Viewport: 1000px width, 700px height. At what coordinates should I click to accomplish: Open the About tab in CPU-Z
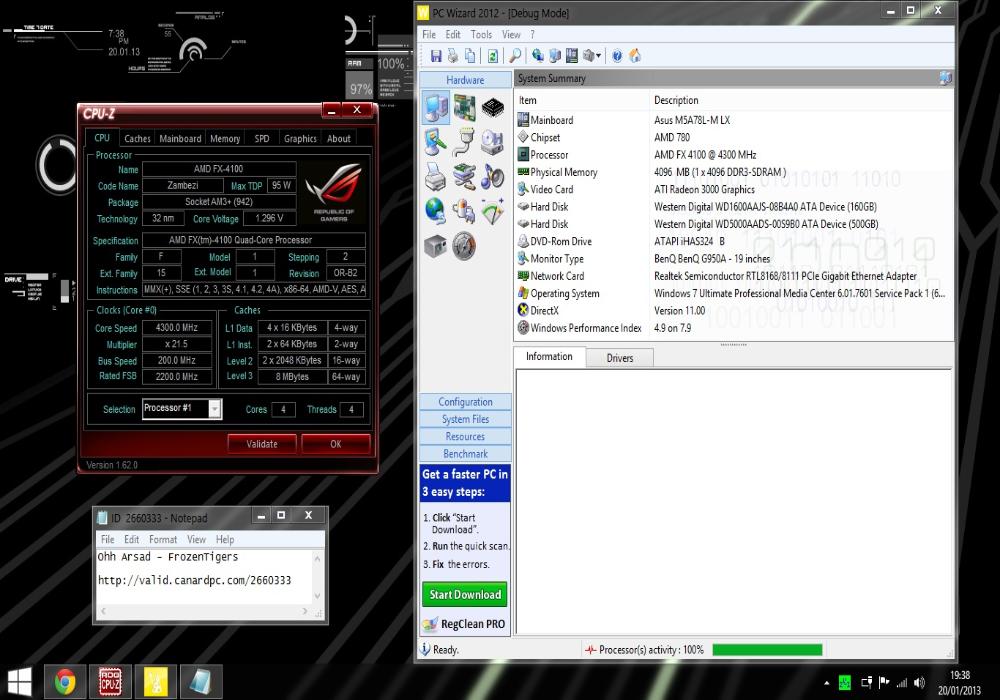[x=339, y=138]
